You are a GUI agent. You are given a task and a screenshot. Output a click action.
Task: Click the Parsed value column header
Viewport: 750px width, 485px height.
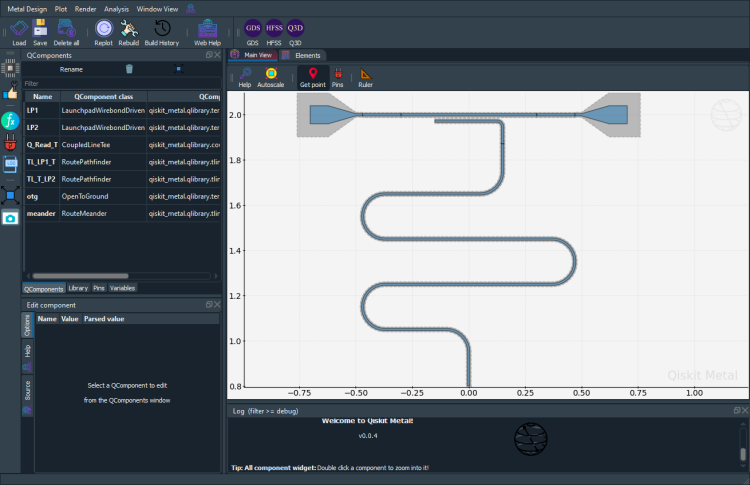(x=104, y=319)
